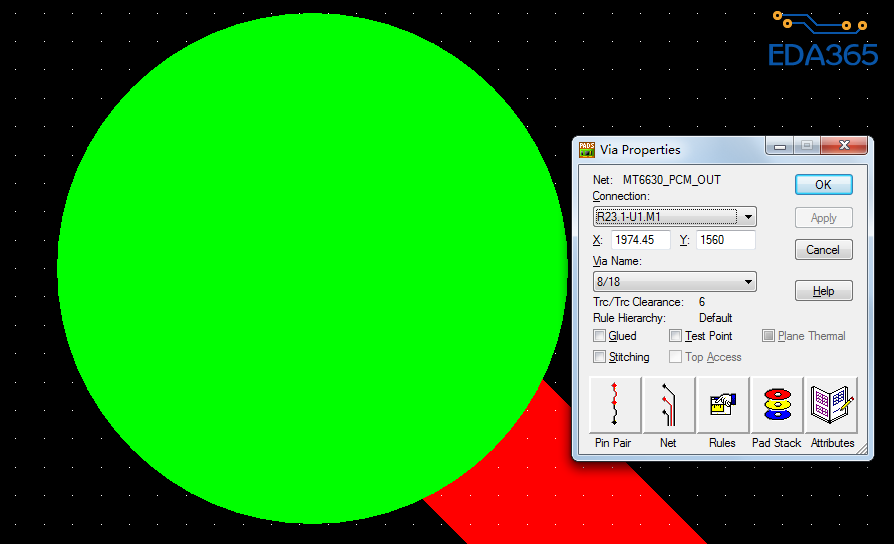This screenshot has height=544, width=894.
Task: Open the Rules icon button
Action: point(722,405)
